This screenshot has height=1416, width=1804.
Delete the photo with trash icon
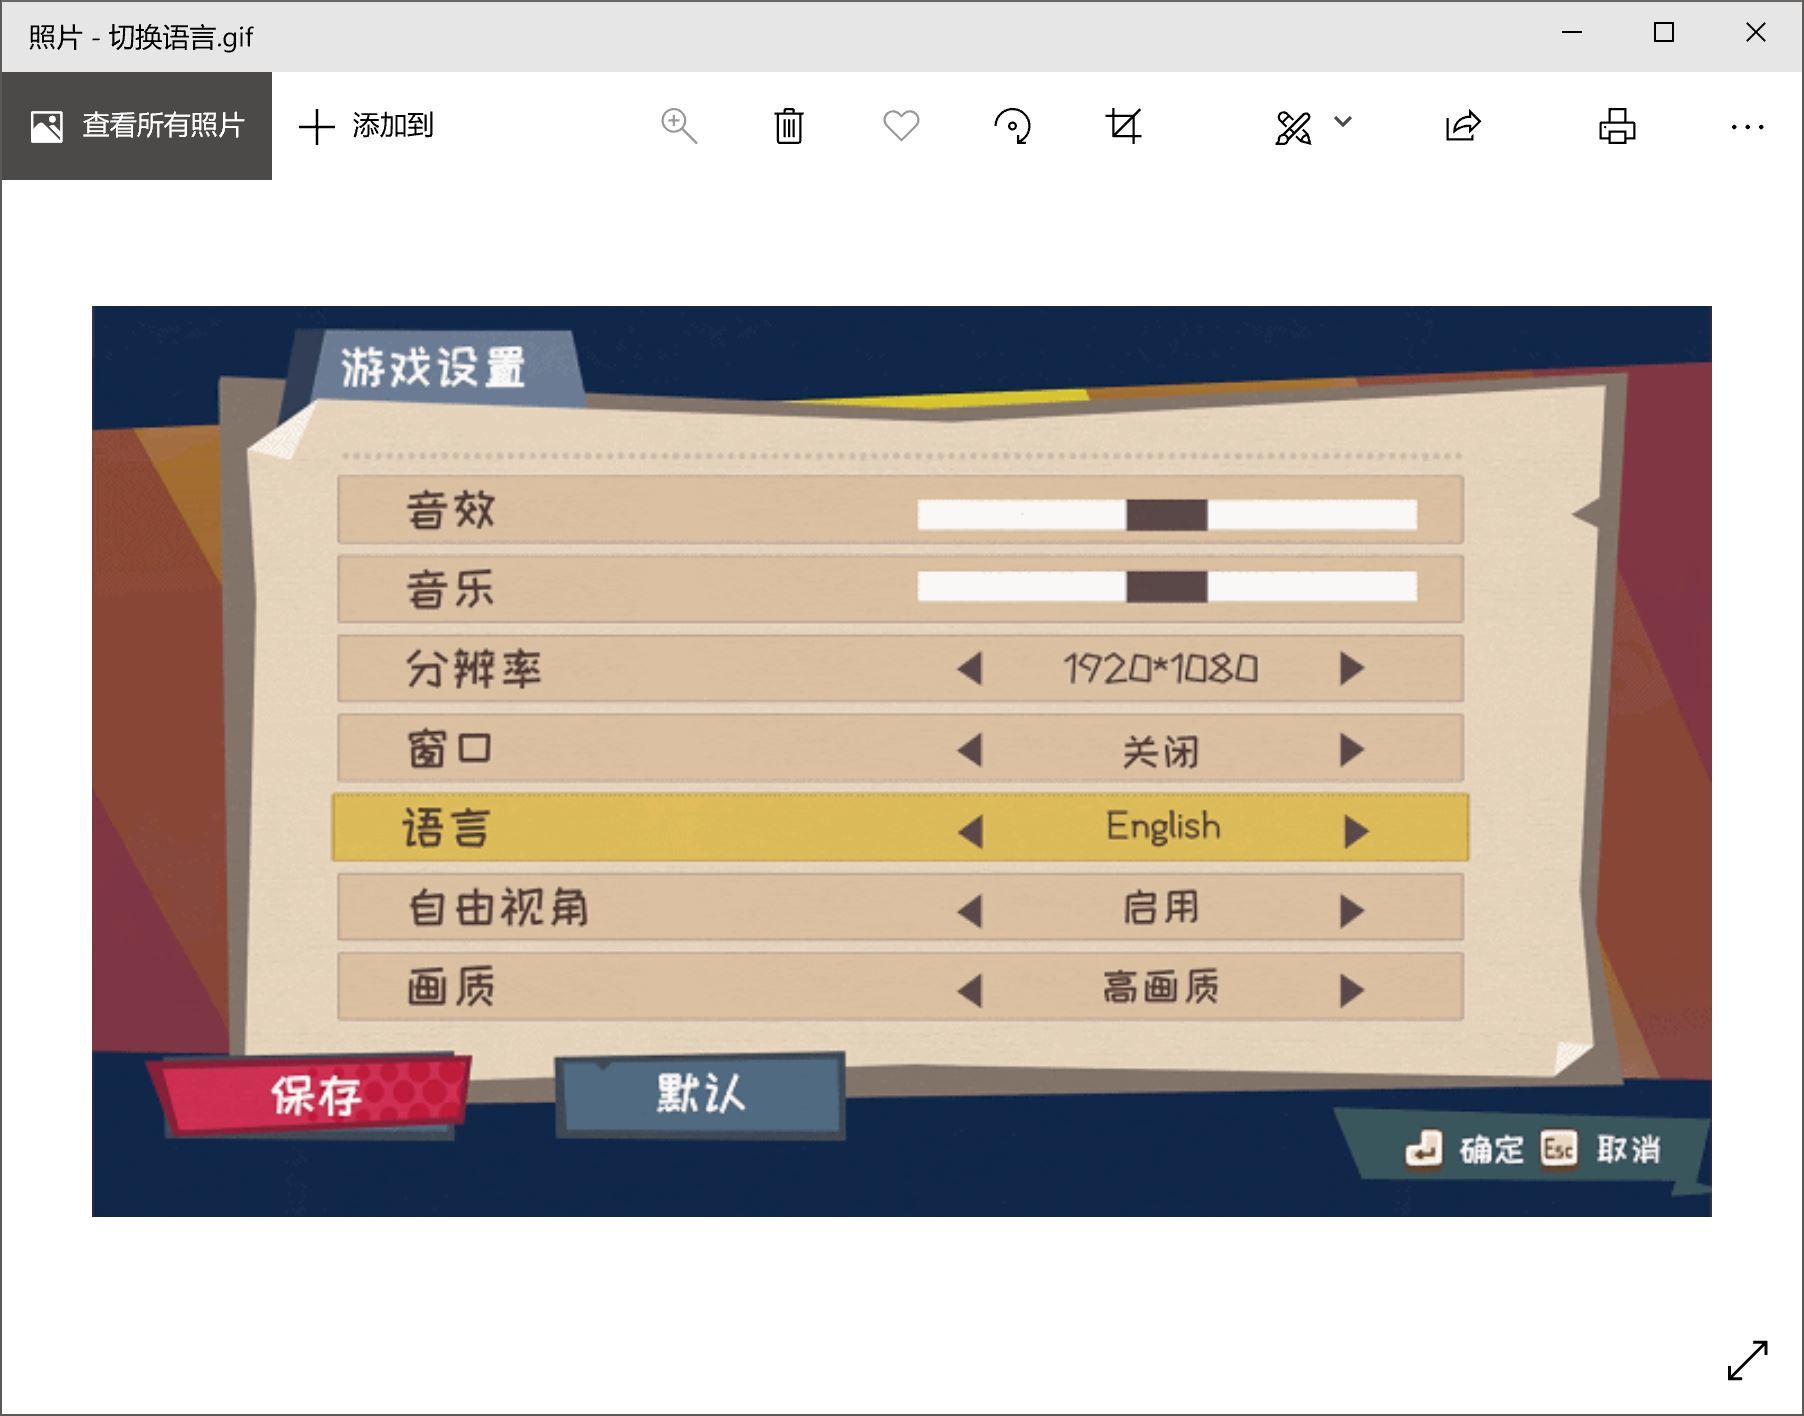click(x=789, y=126)
